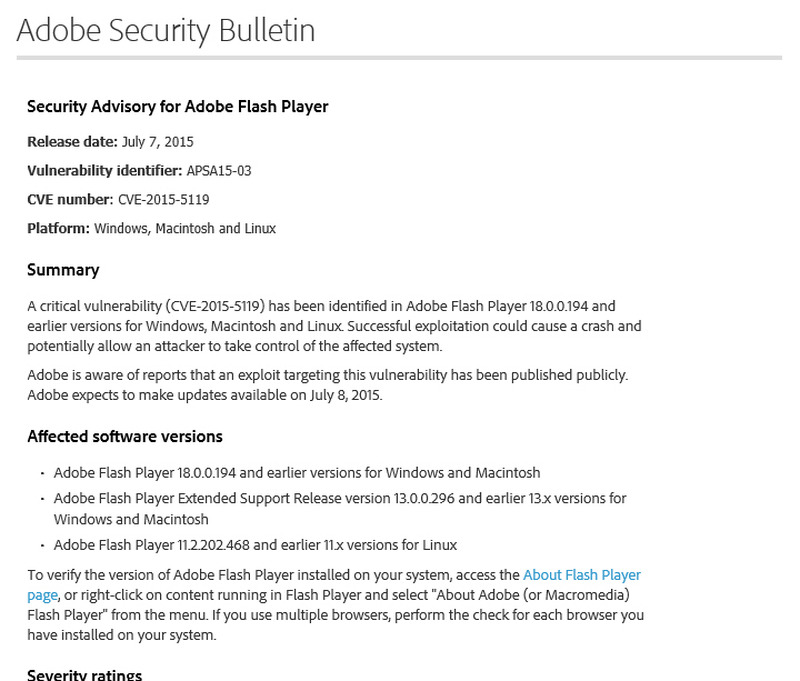The width and height of the screenshot is (800, 681).
Task: Click the Summary heading
Action: point(63,270)
